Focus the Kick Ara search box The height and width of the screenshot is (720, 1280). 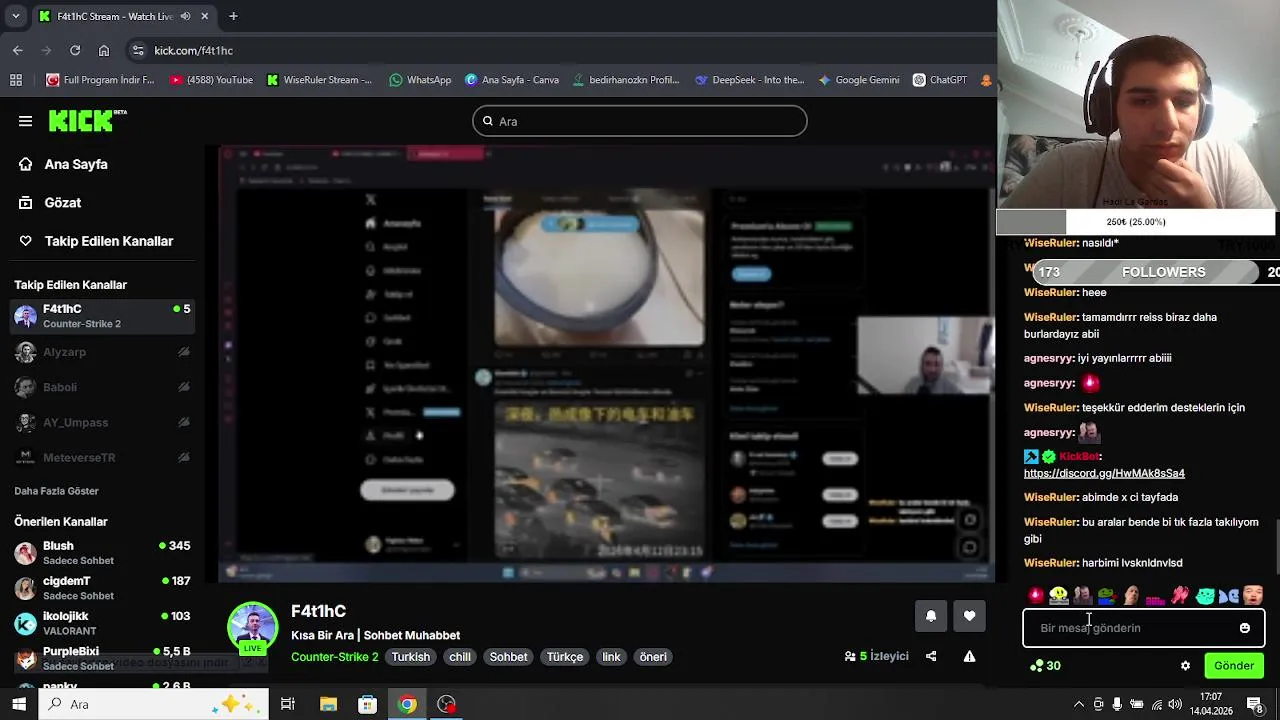[640, 121]
